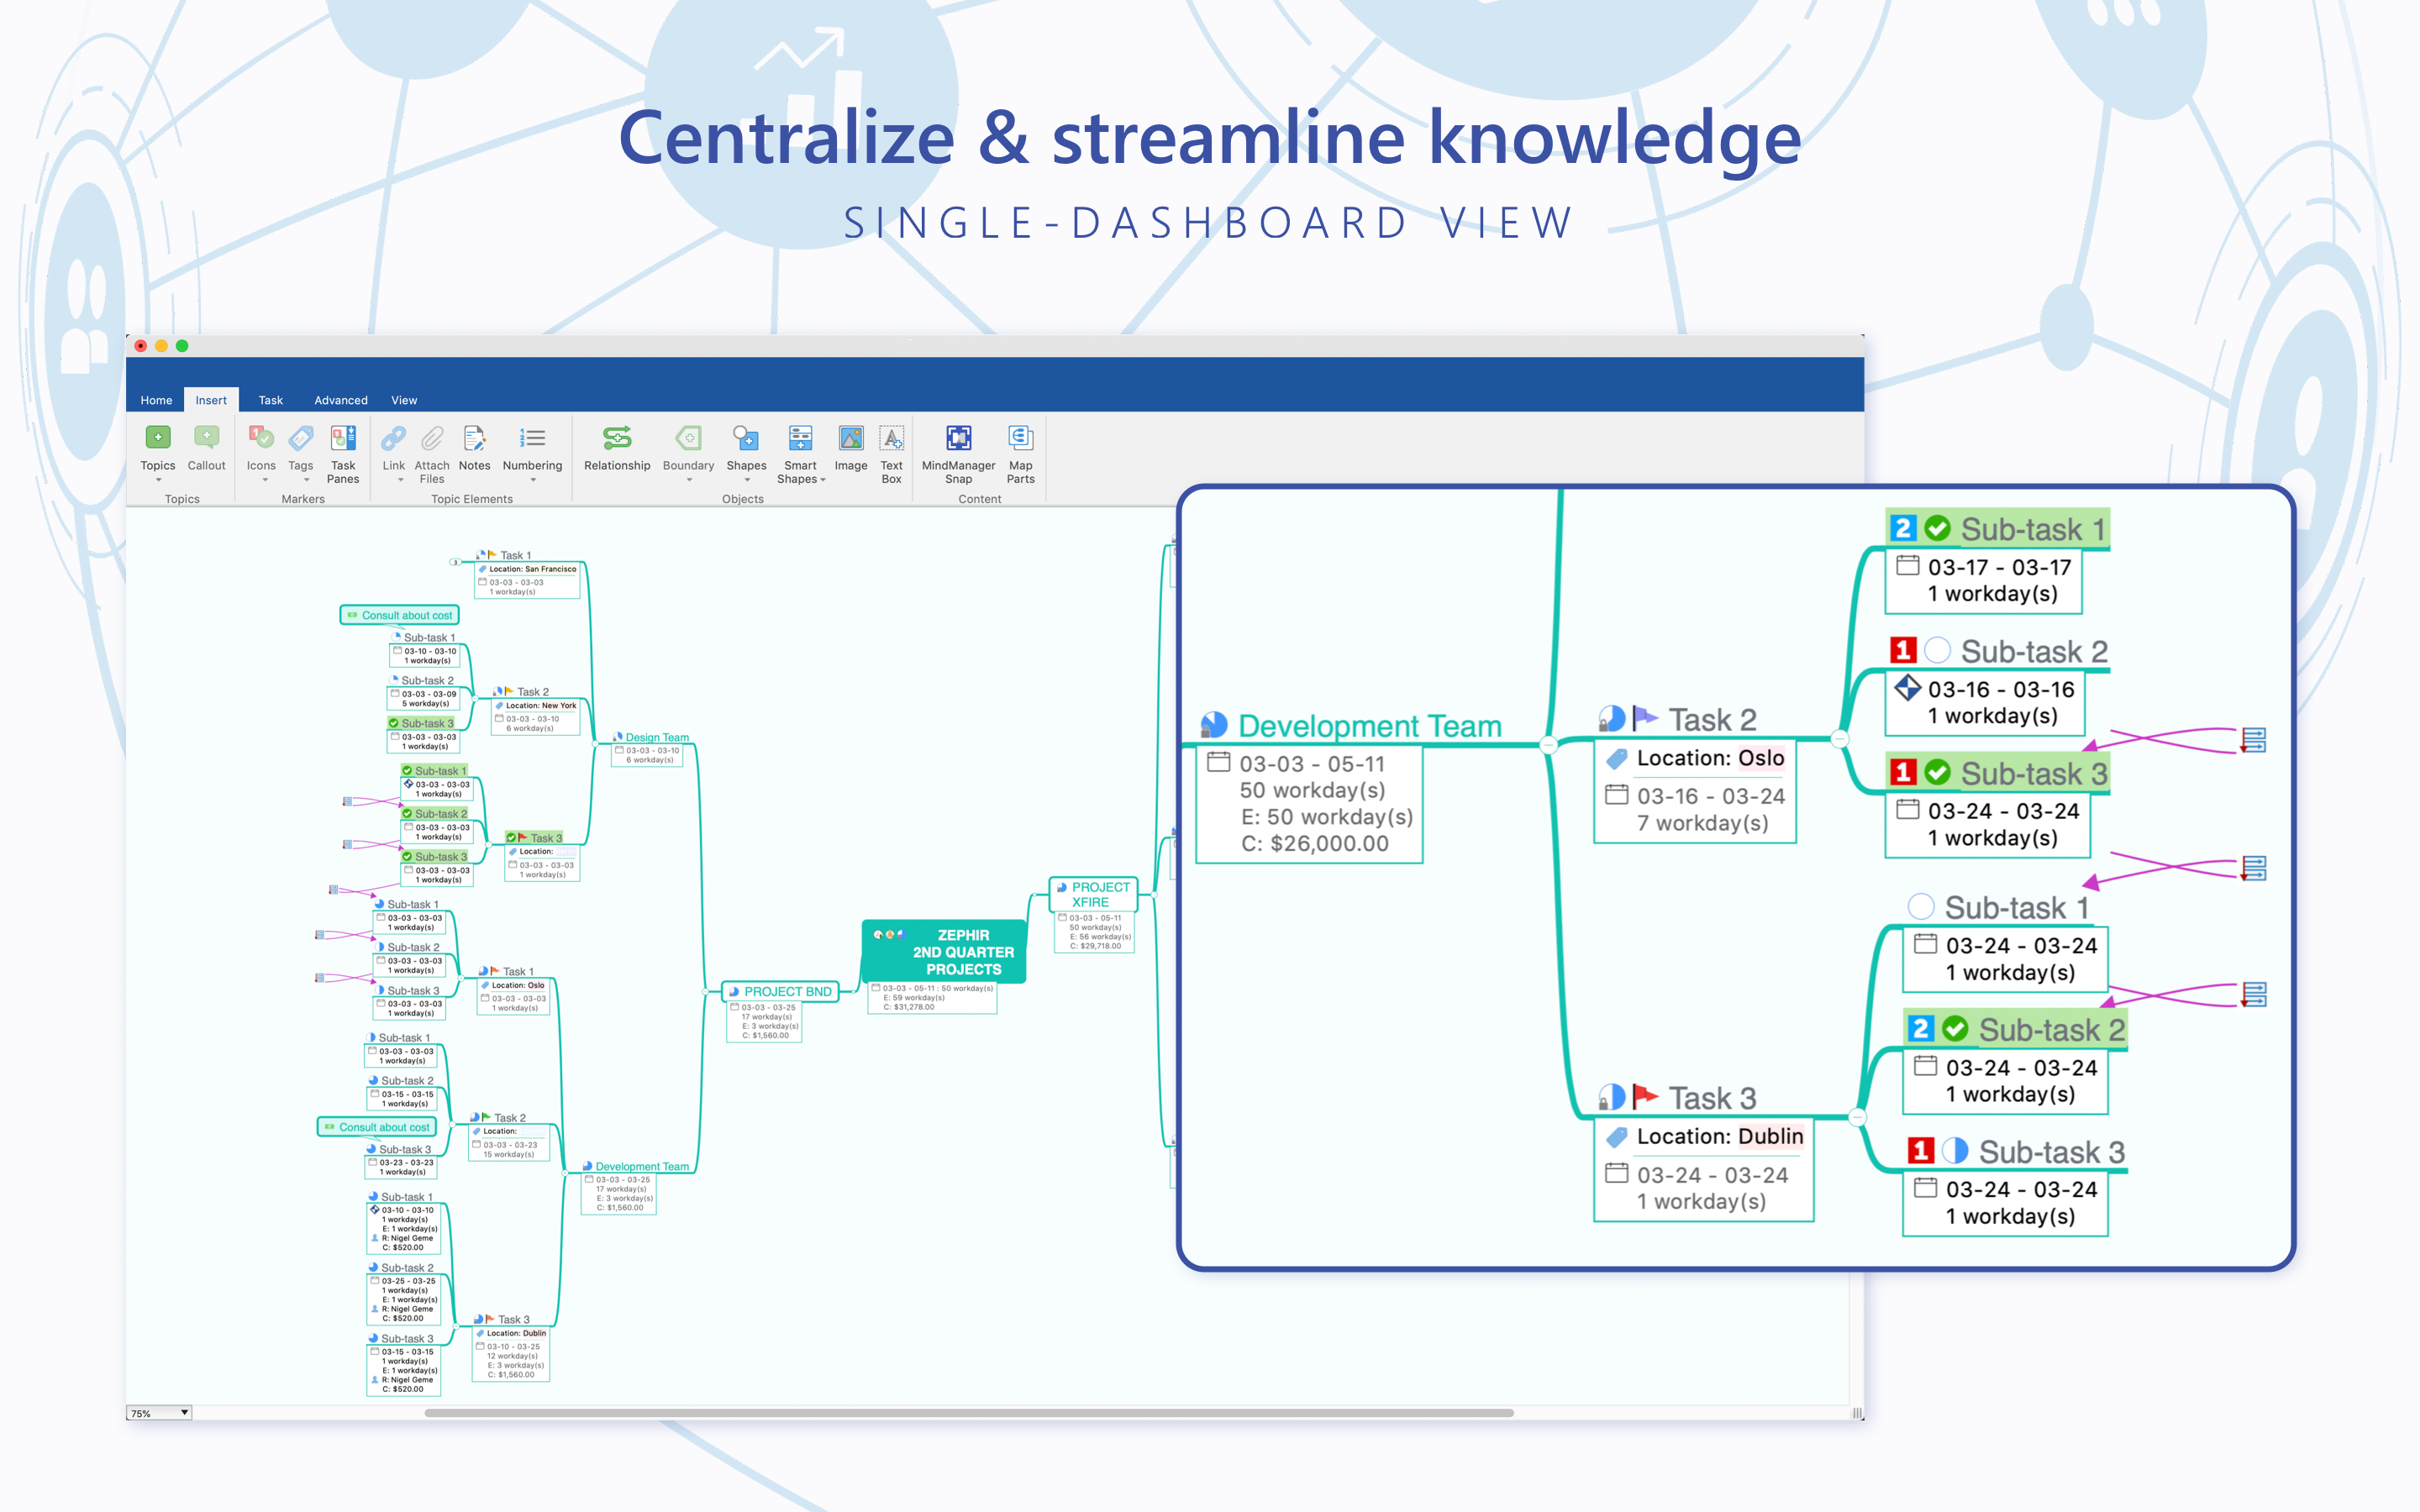The image size is (2420, 1512).
Task: Toggle green checkmark on priority 1 Sub-task 3 under Oslo task
Action: click(1938, 772)
